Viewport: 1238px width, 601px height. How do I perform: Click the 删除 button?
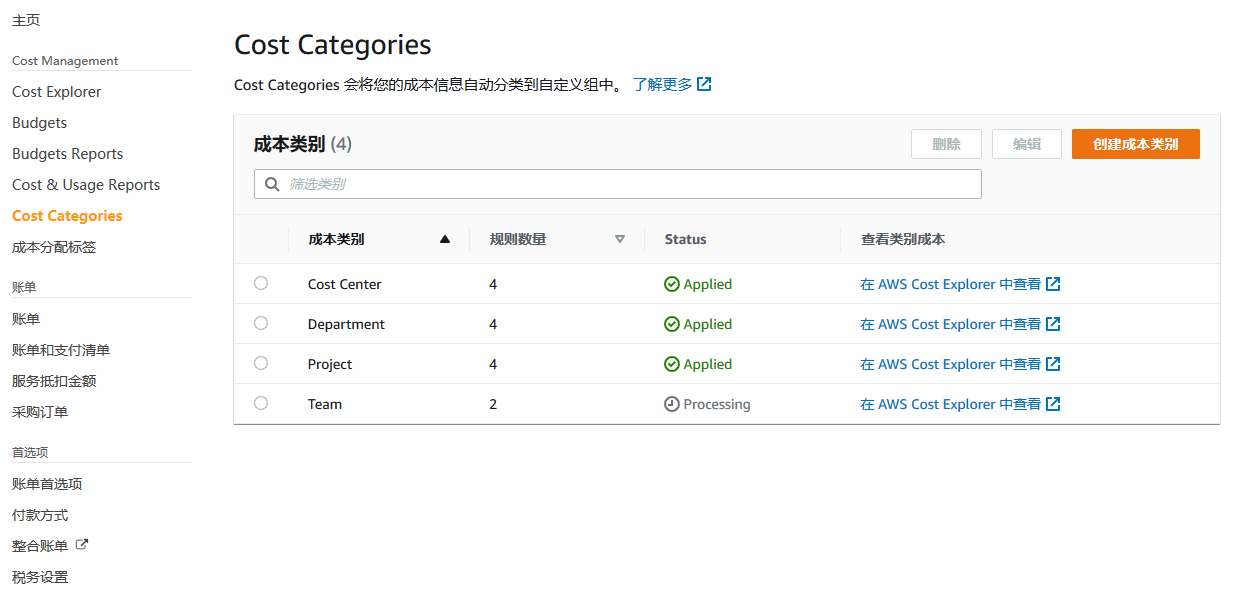pos(946,144)
